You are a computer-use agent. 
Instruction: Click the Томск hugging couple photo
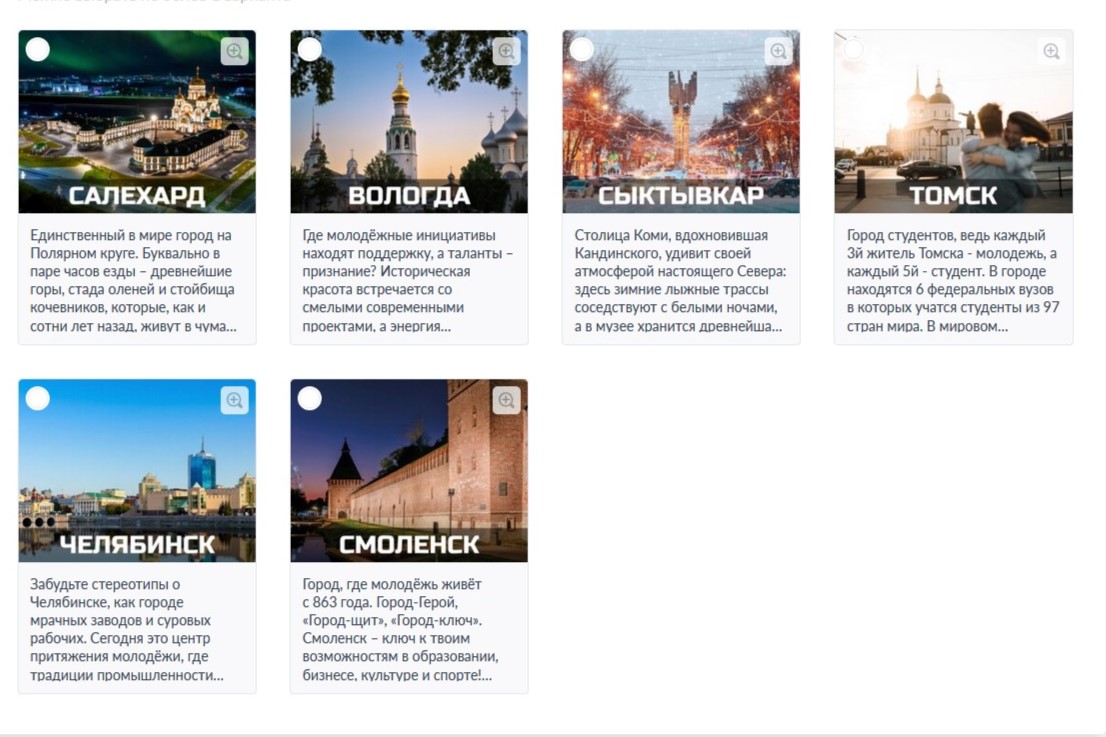pyautogui.click(x=954, y=121)
